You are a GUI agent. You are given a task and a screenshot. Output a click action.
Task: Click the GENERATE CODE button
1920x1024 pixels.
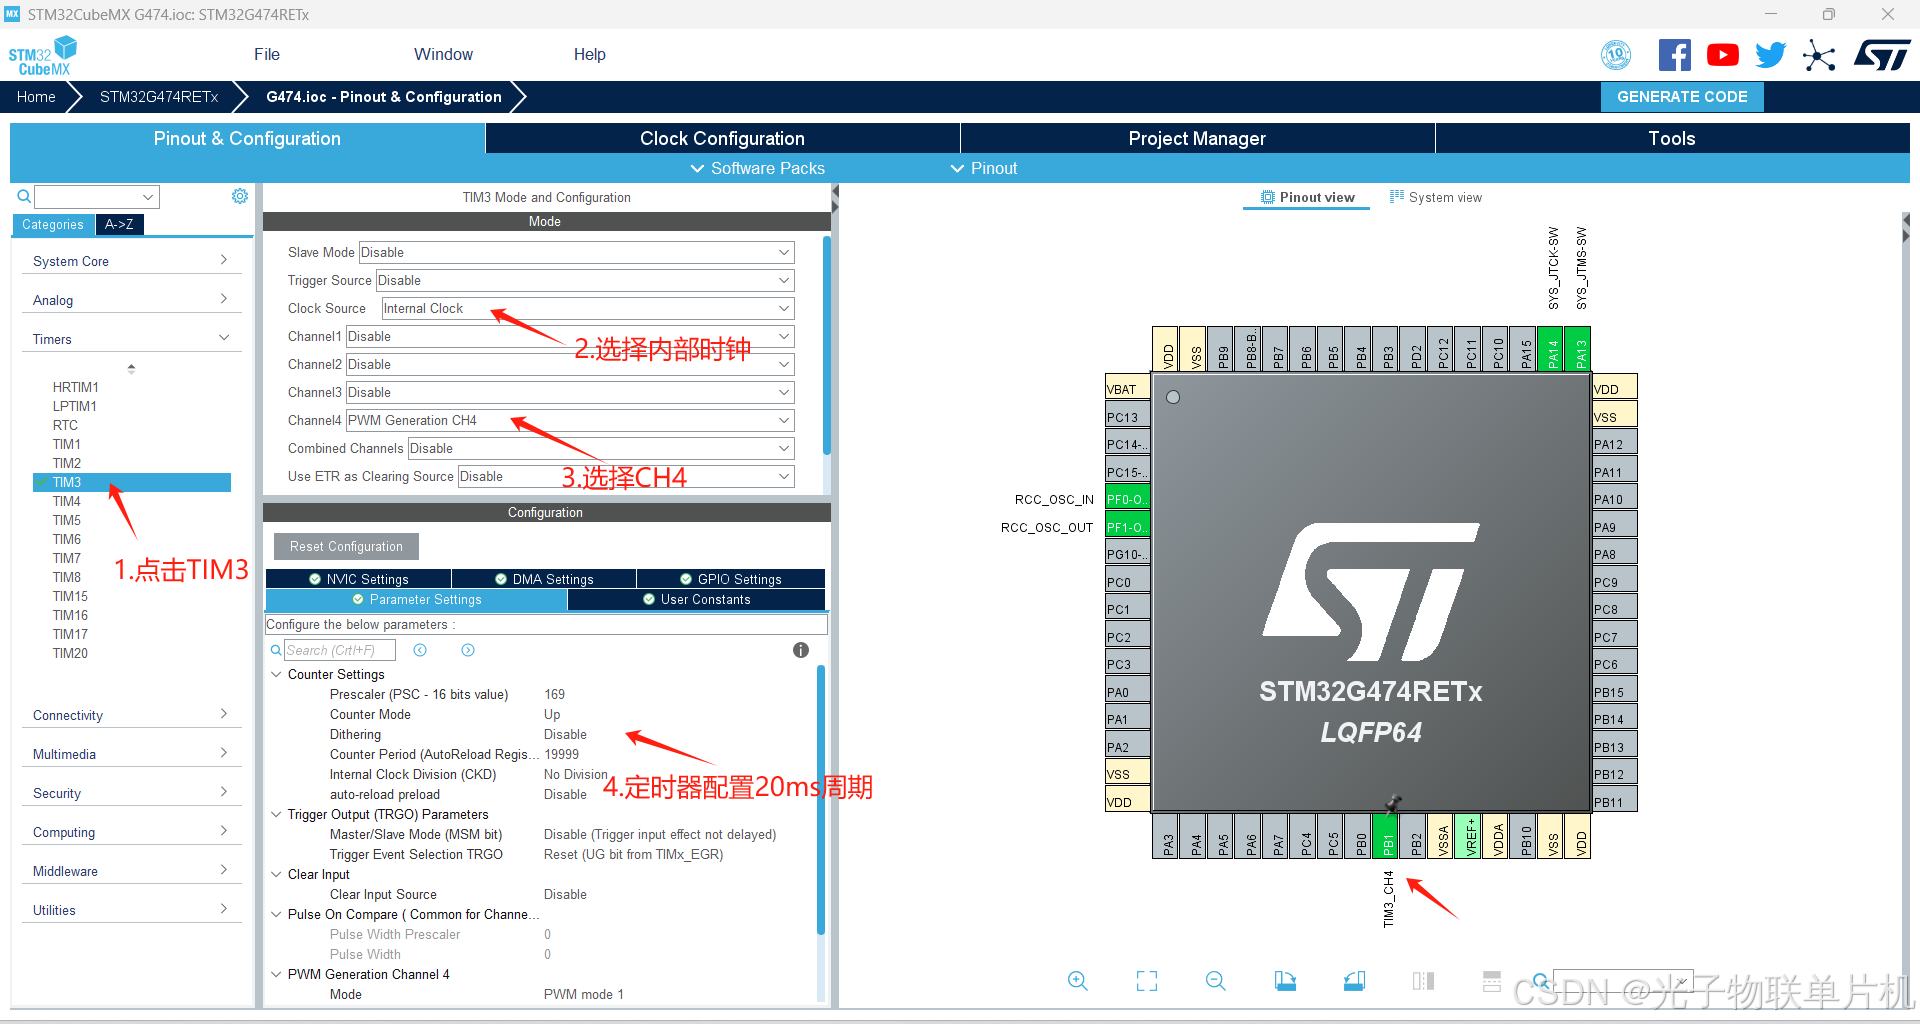click(x=1682, y=97)
